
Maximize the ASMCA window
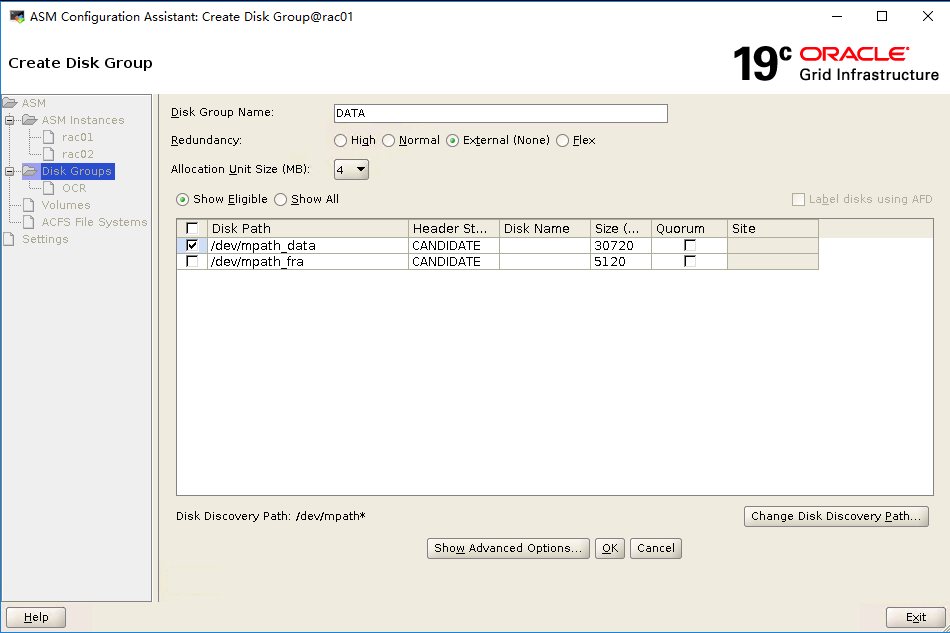click(x=882, y=16)
